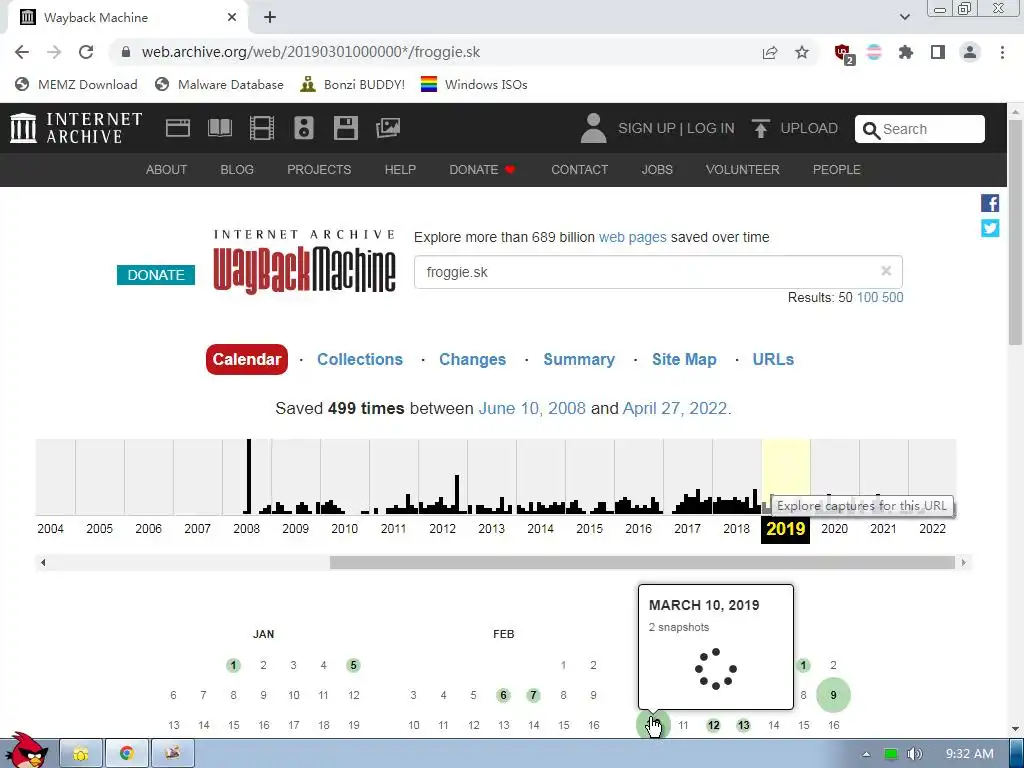
Task: Switch to the Collections tab
Action: [x=360, y=359]
